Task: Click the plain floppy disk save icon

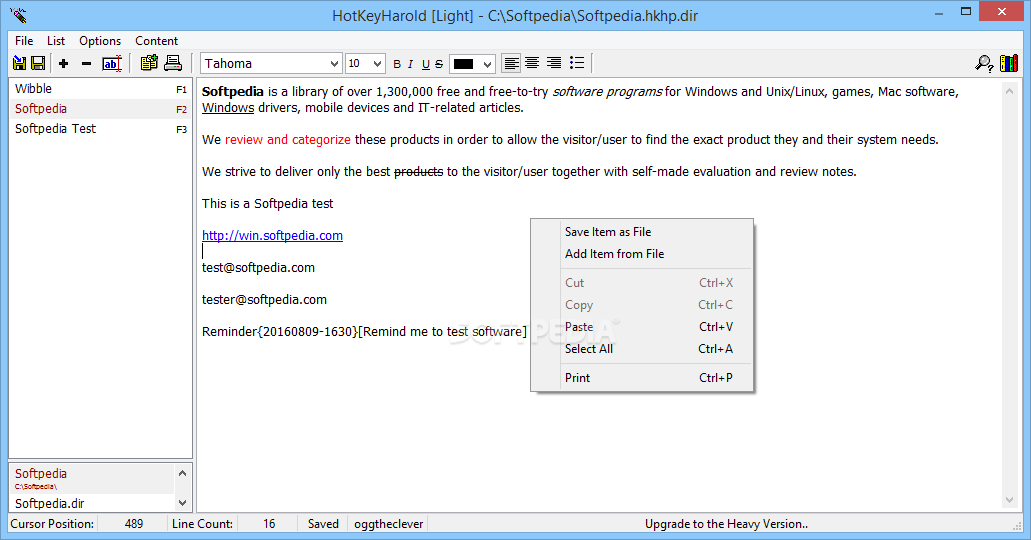Action: pyautogui.click(x=38, y=63)
